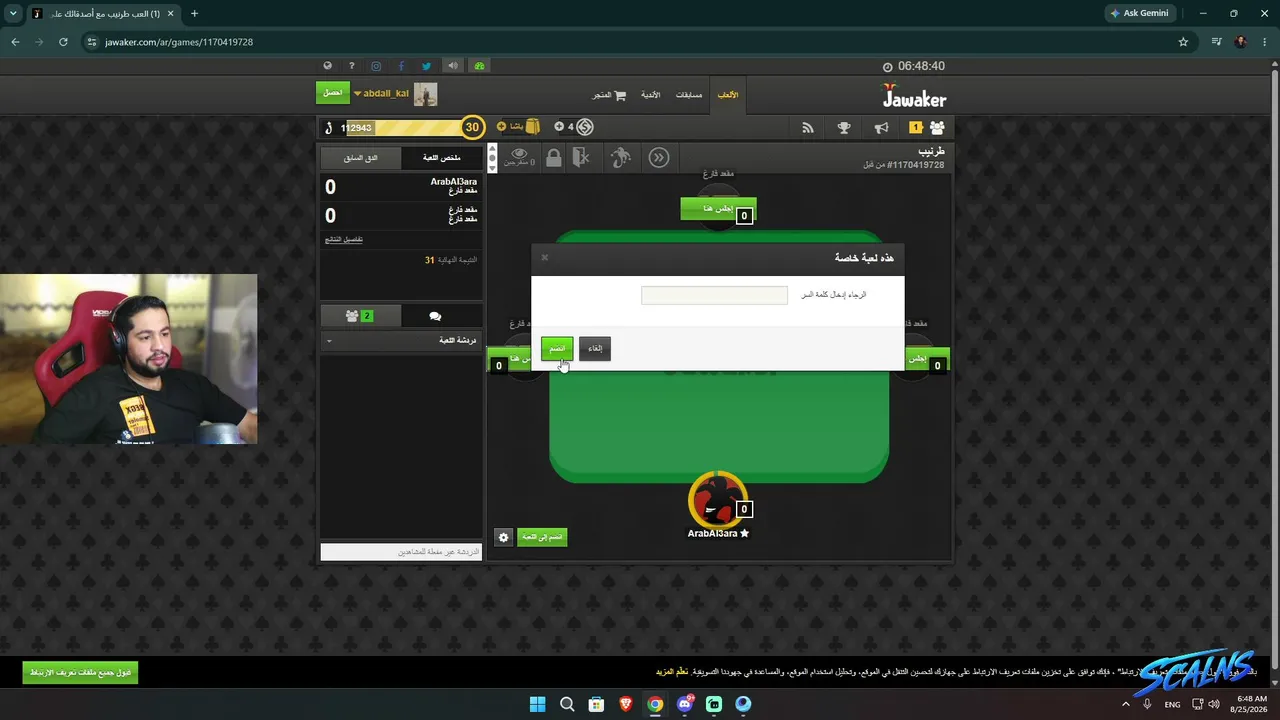1280x720 pixels.
Task: Click the spectator chat input field
Action: click(401, 552)
